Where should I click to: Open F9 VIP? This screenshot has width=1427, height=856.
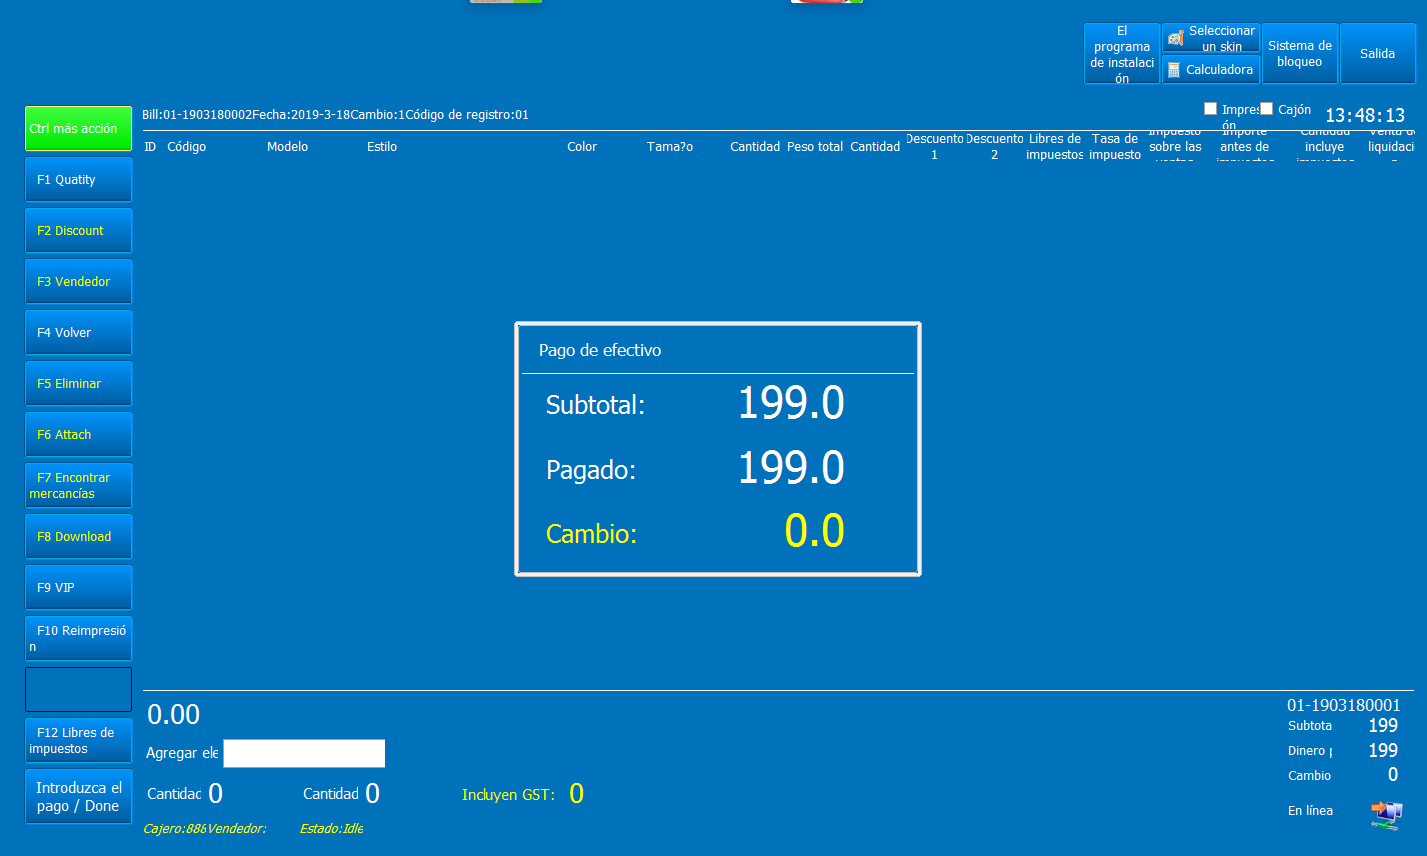tap(78, 588)
